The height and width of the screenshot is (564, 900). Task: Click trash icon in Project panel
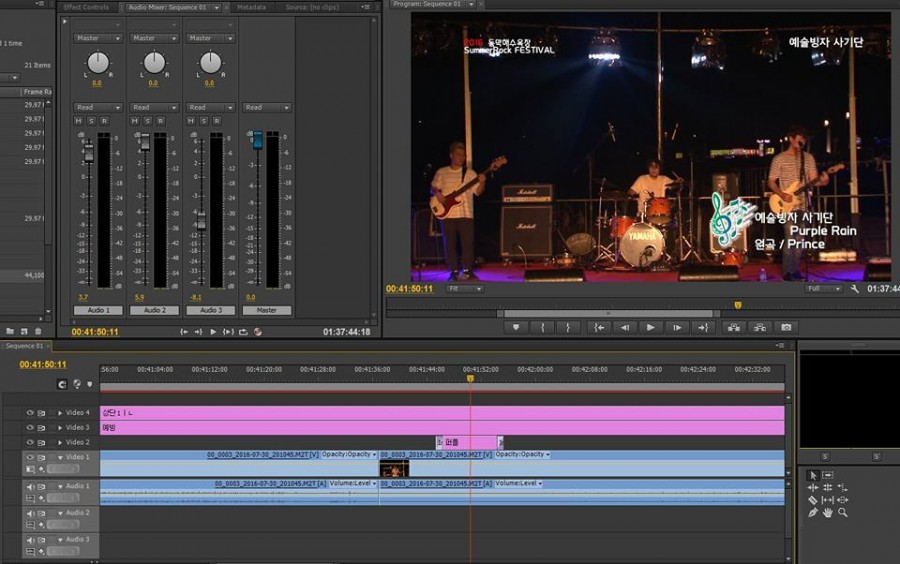[38, 331]
